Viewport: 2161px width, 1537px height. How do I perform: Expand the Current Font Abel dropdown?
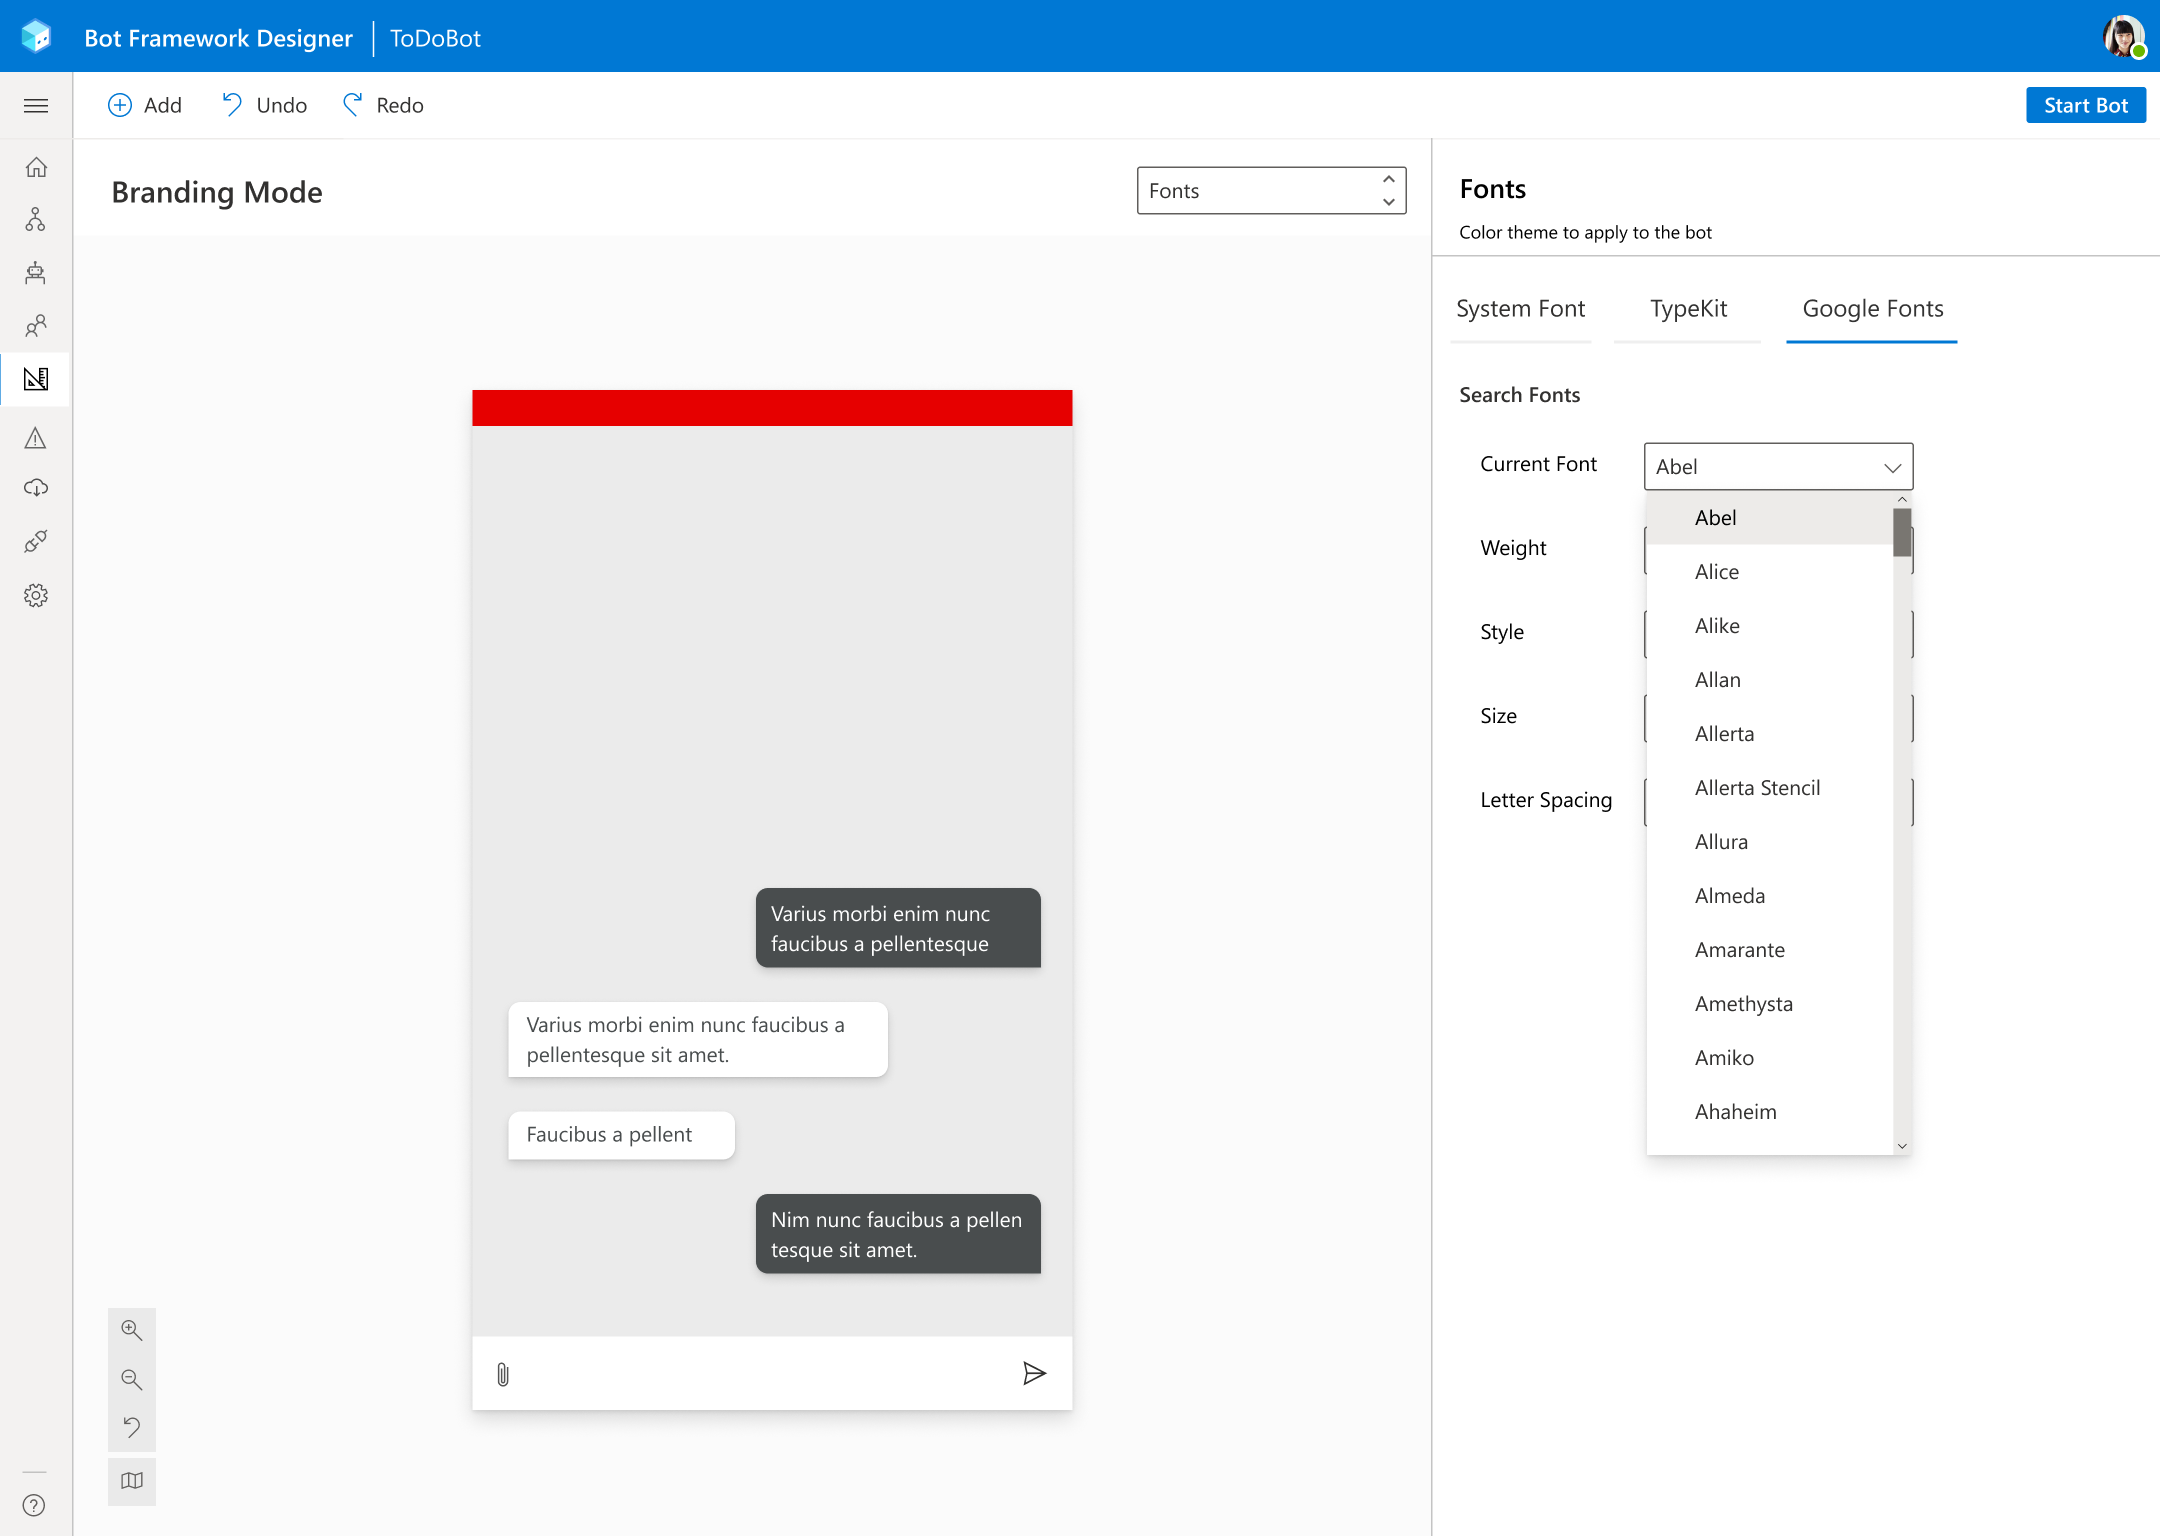tap(1777, 467)
